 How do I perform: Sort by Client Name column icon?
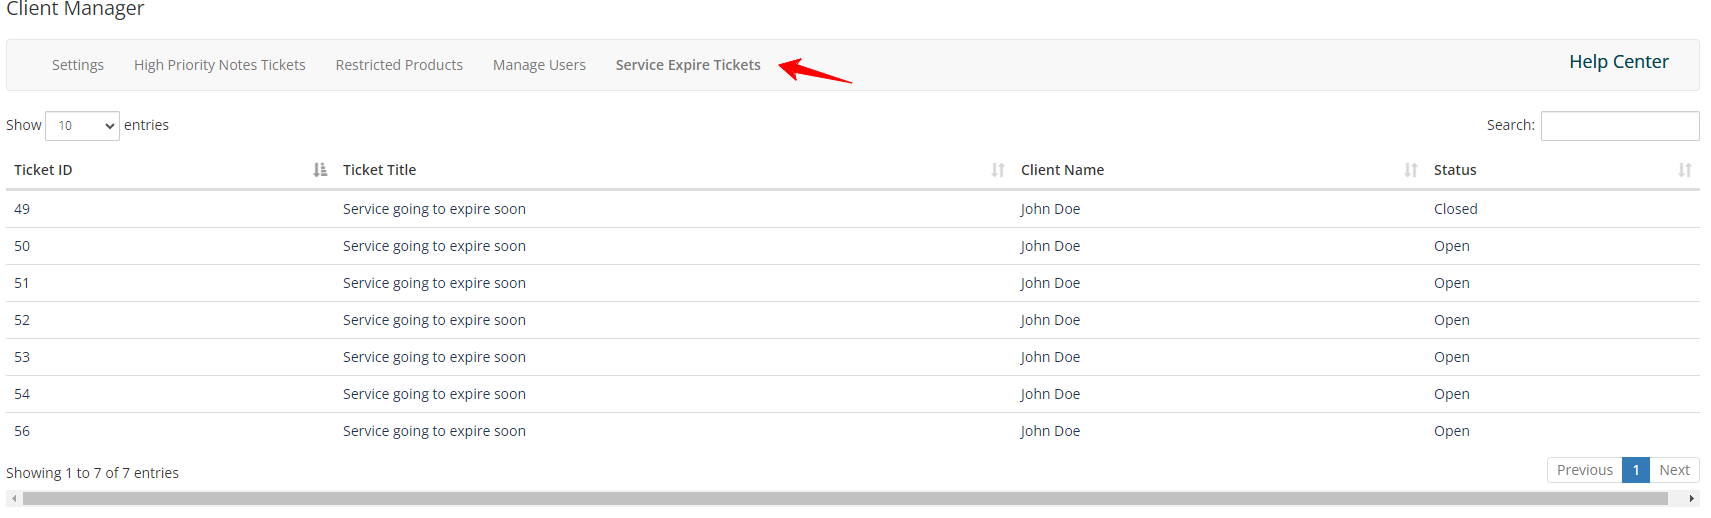1411,170
